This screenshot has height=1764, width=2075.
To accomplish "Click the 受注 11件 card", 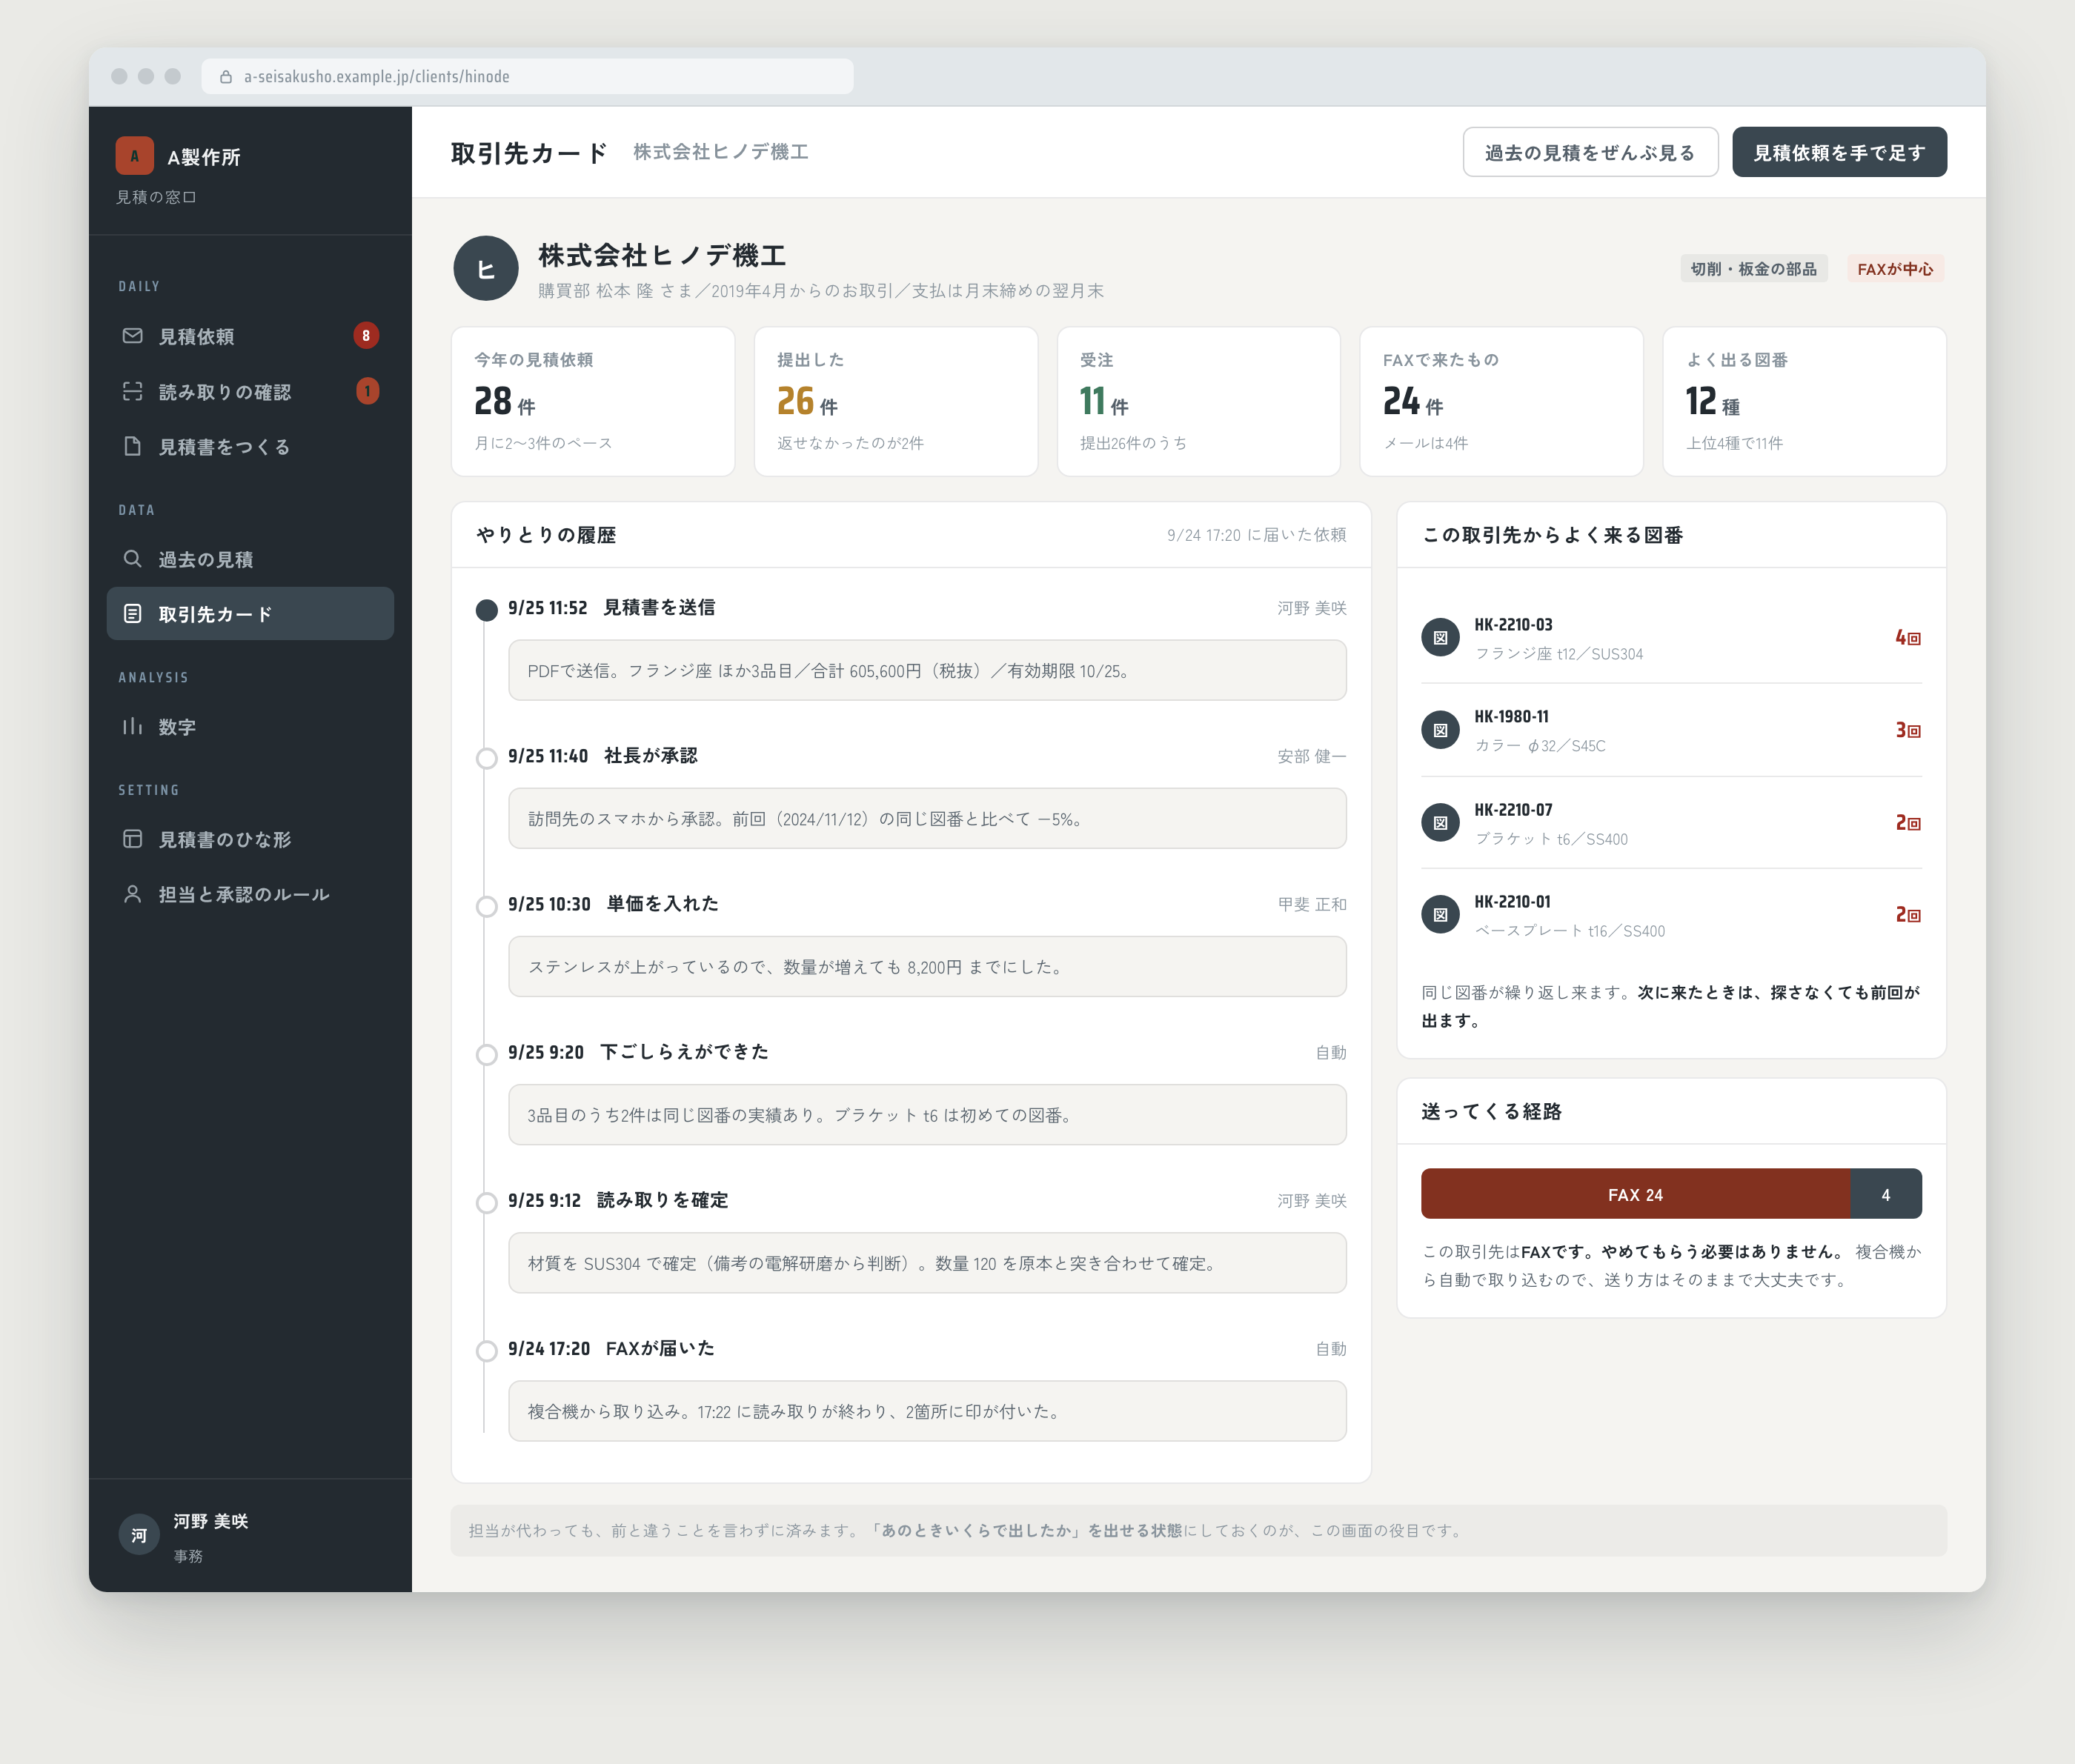I will click(x=1199, y=402).
